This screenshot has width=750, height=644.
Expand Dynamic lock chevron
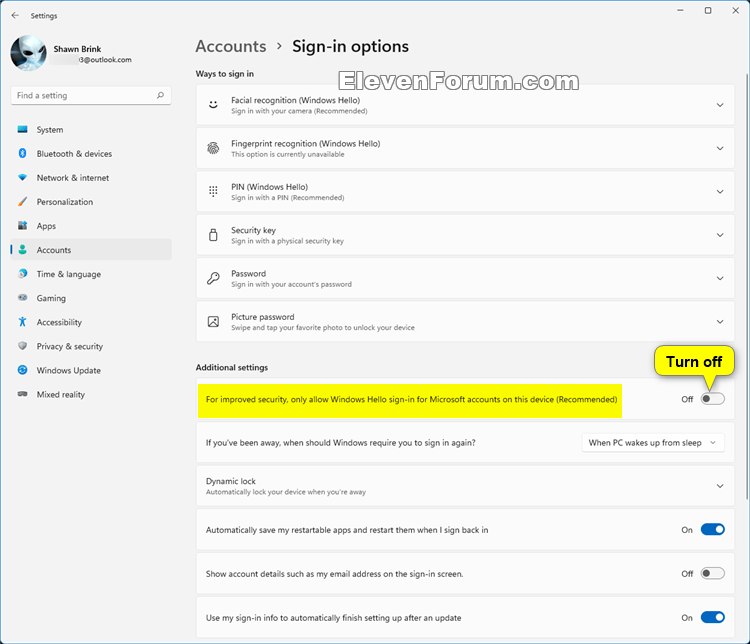pos(720,486)
